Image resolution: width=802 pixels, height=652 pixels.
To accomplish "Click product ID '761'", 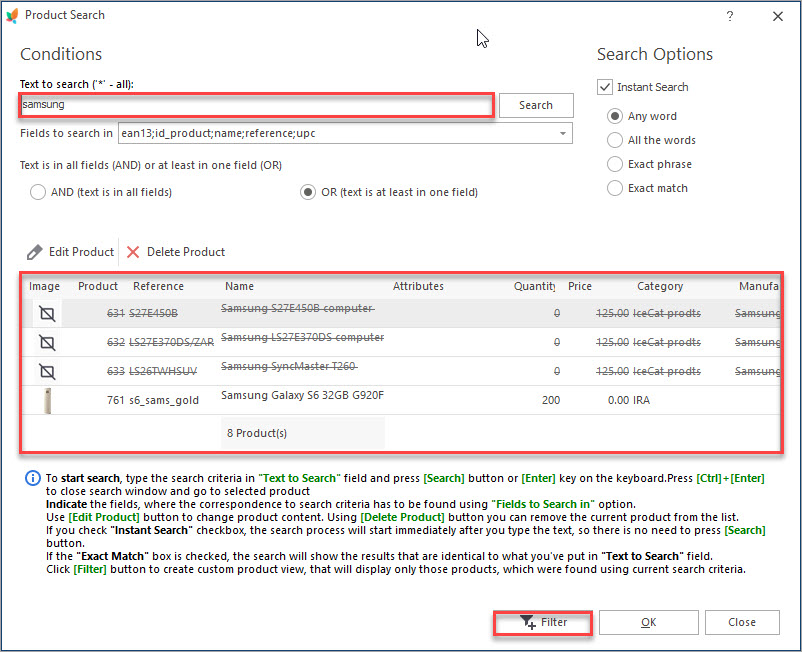I will [x=116, y=400].
